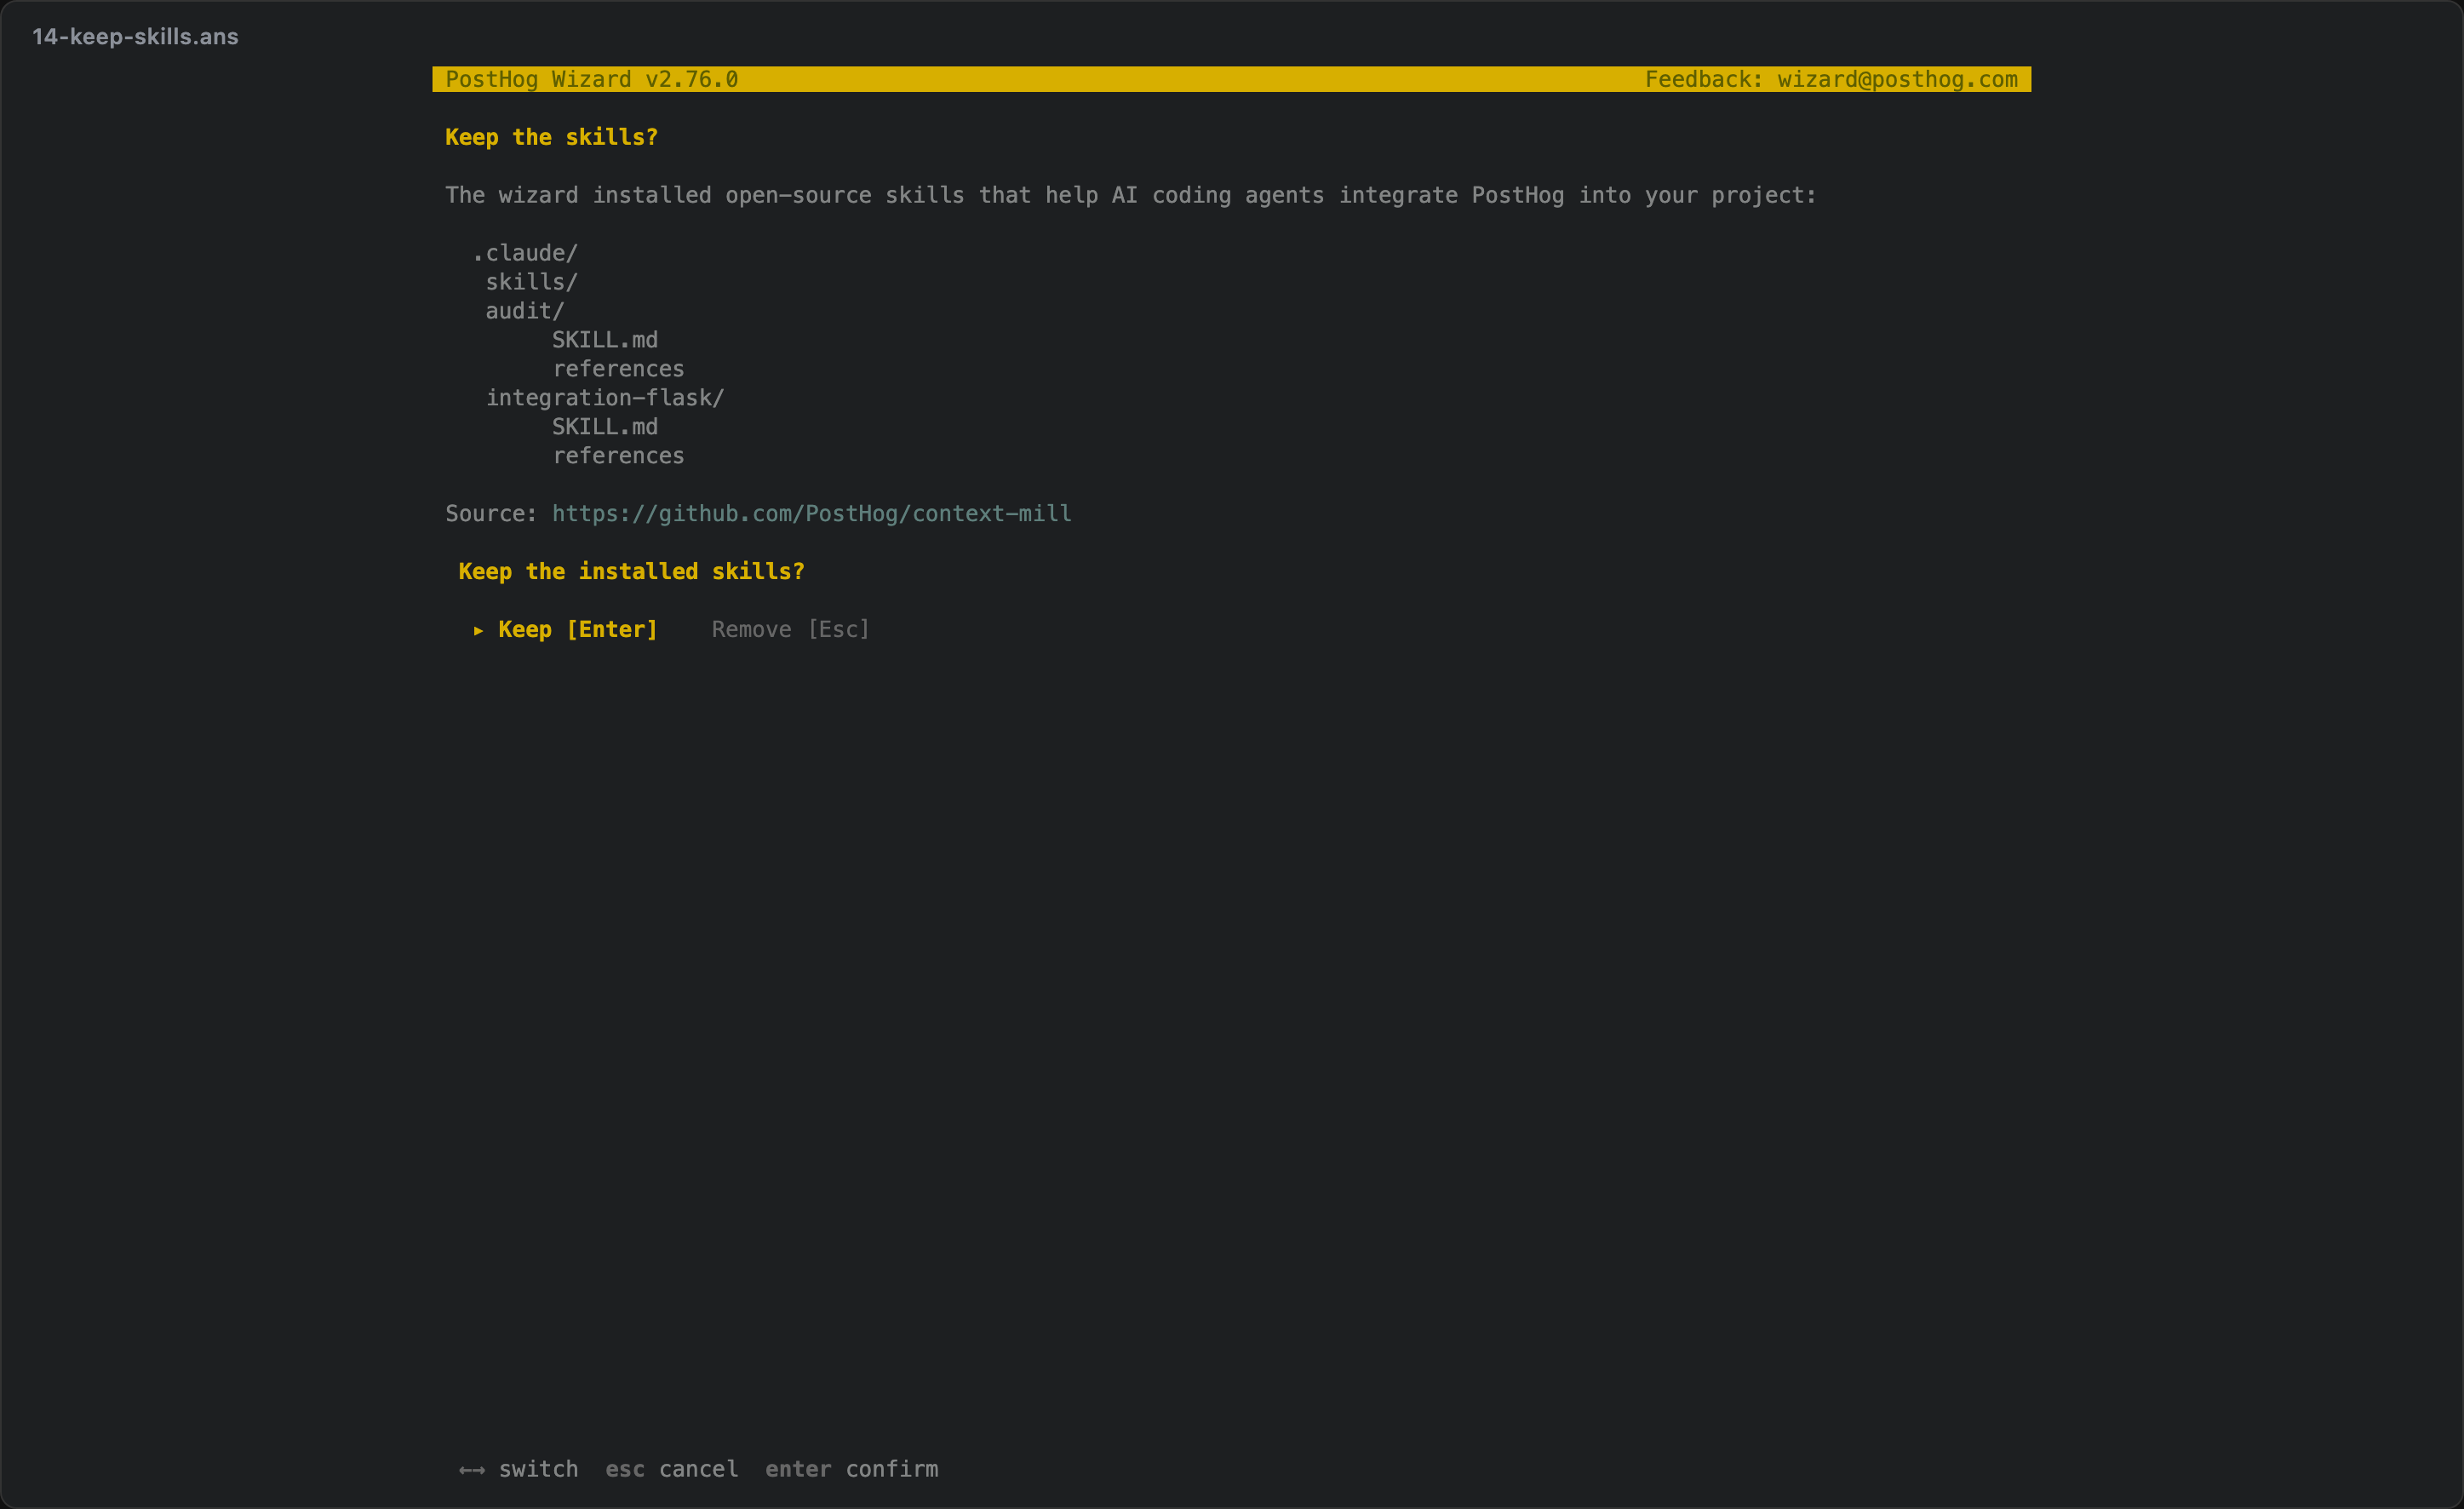2464x1509 pixels.
Task: Select references inside the integration-flask folder
Action: pos(618,456)
